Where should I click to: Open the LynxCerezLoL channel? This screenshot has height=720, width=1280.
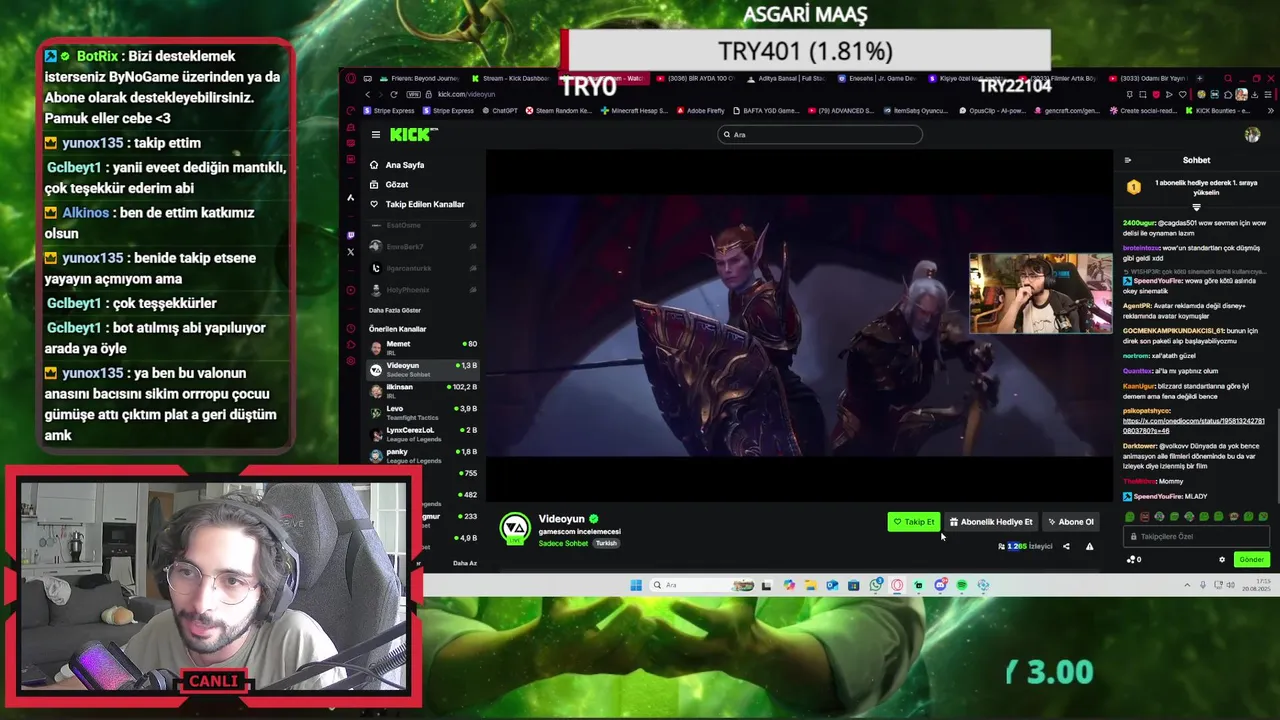(423, 434)
